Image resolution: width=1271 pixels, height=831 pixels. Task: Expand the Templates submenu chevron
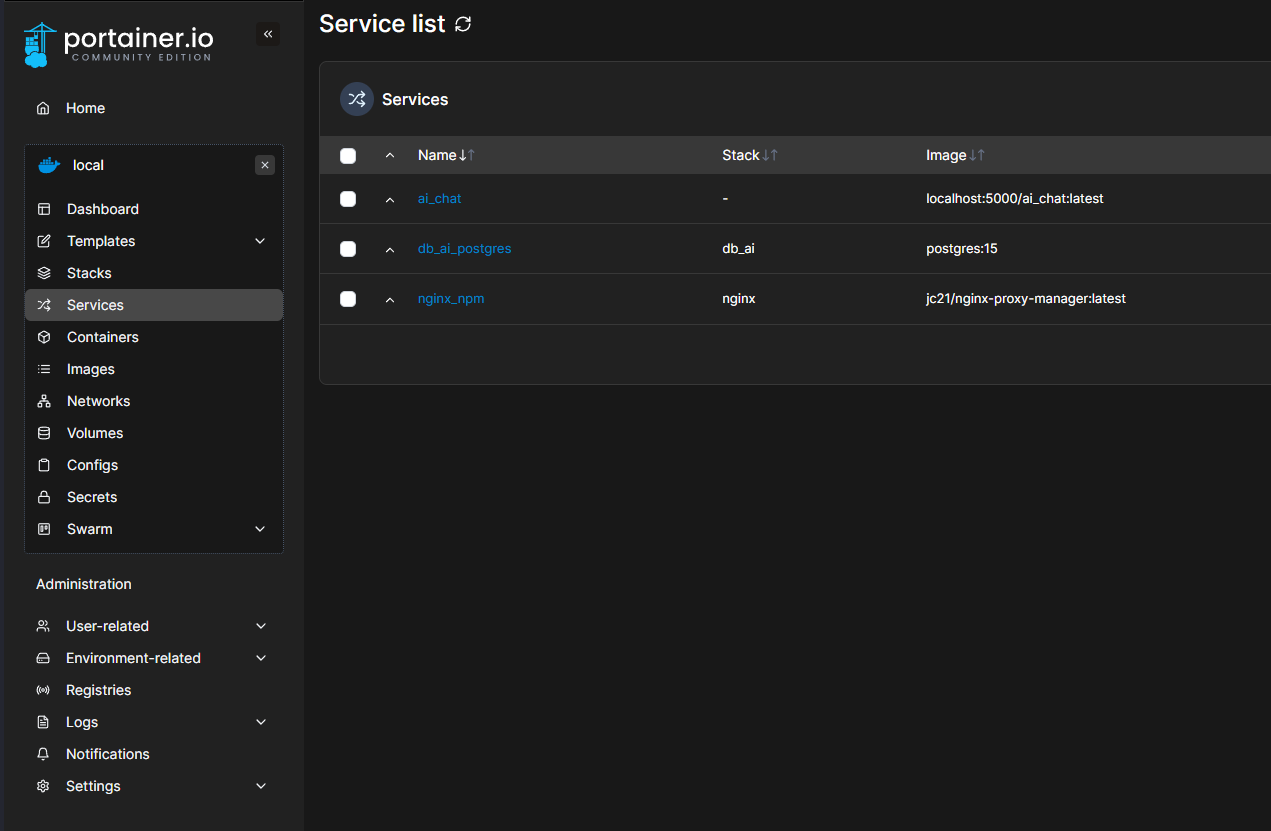point(260,241)
